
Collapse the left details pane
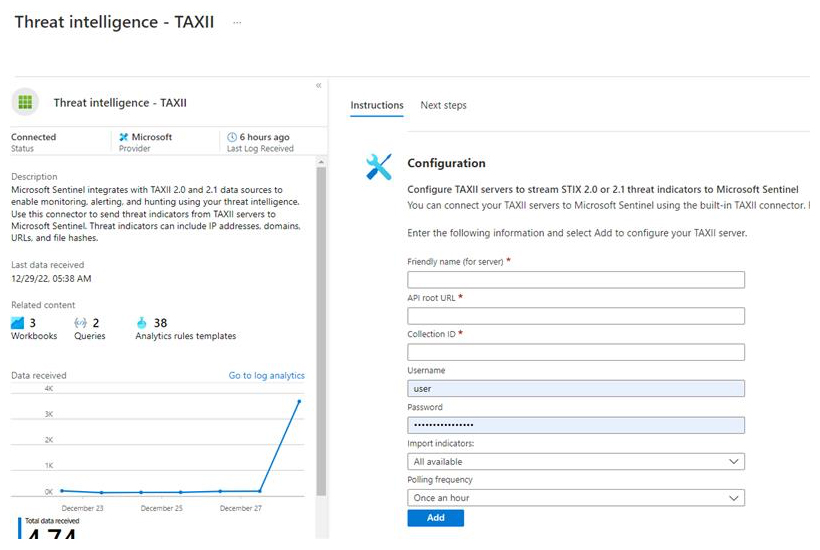point(318,85)
